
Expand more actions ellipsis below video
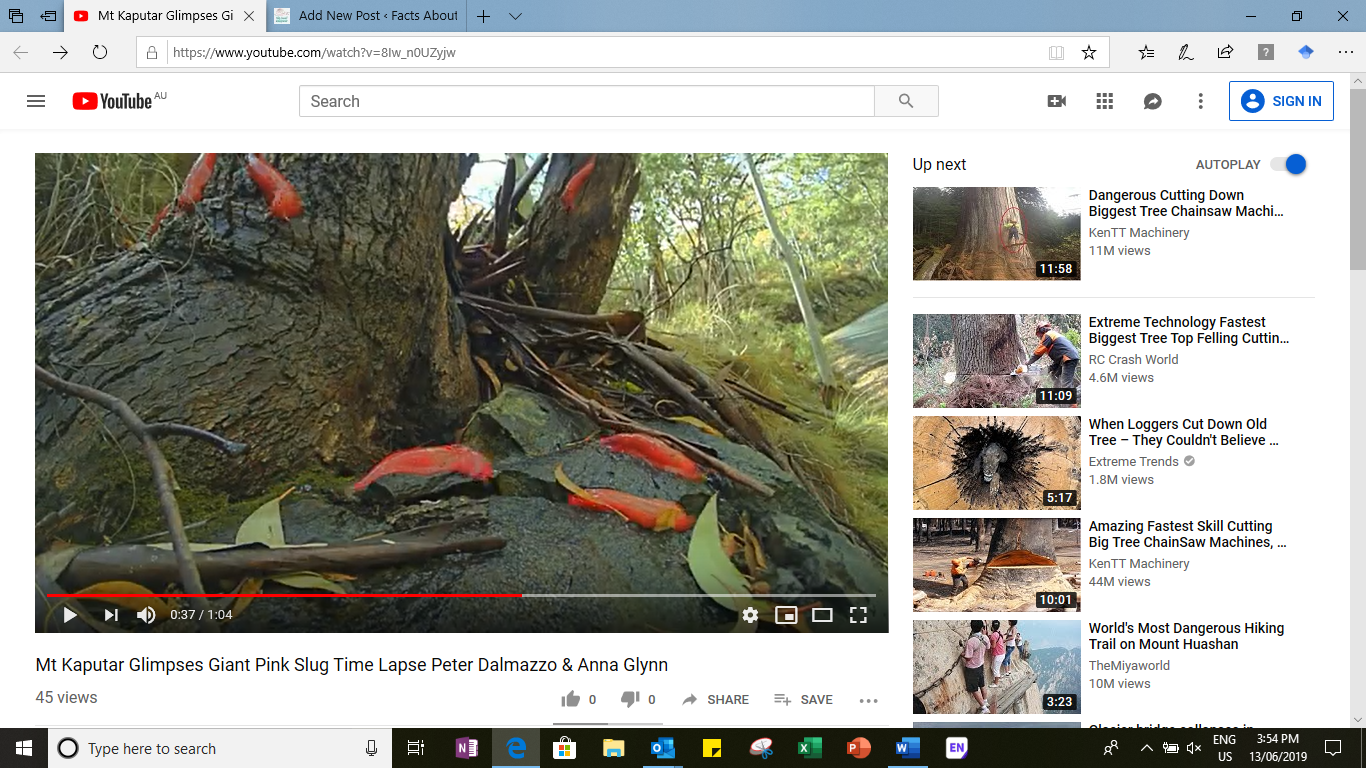click(x=868, y=700)
